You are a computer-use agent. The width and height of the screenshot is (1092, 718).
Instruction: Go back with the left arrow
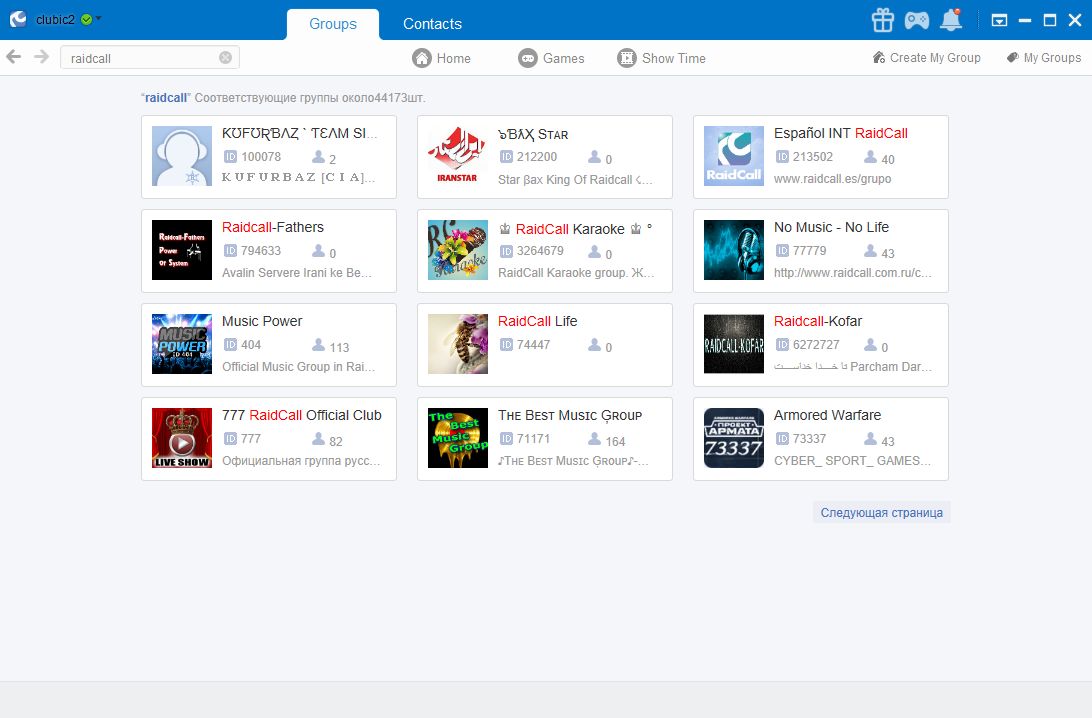pos(14,57)
